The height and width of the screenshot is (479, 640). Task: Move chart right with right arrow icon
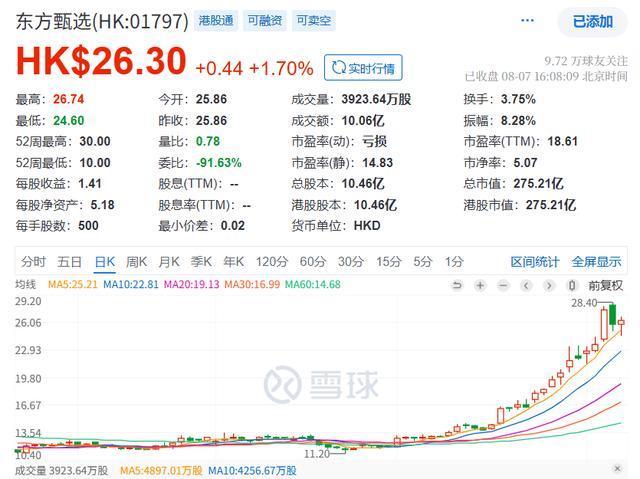tap(549, 285)
